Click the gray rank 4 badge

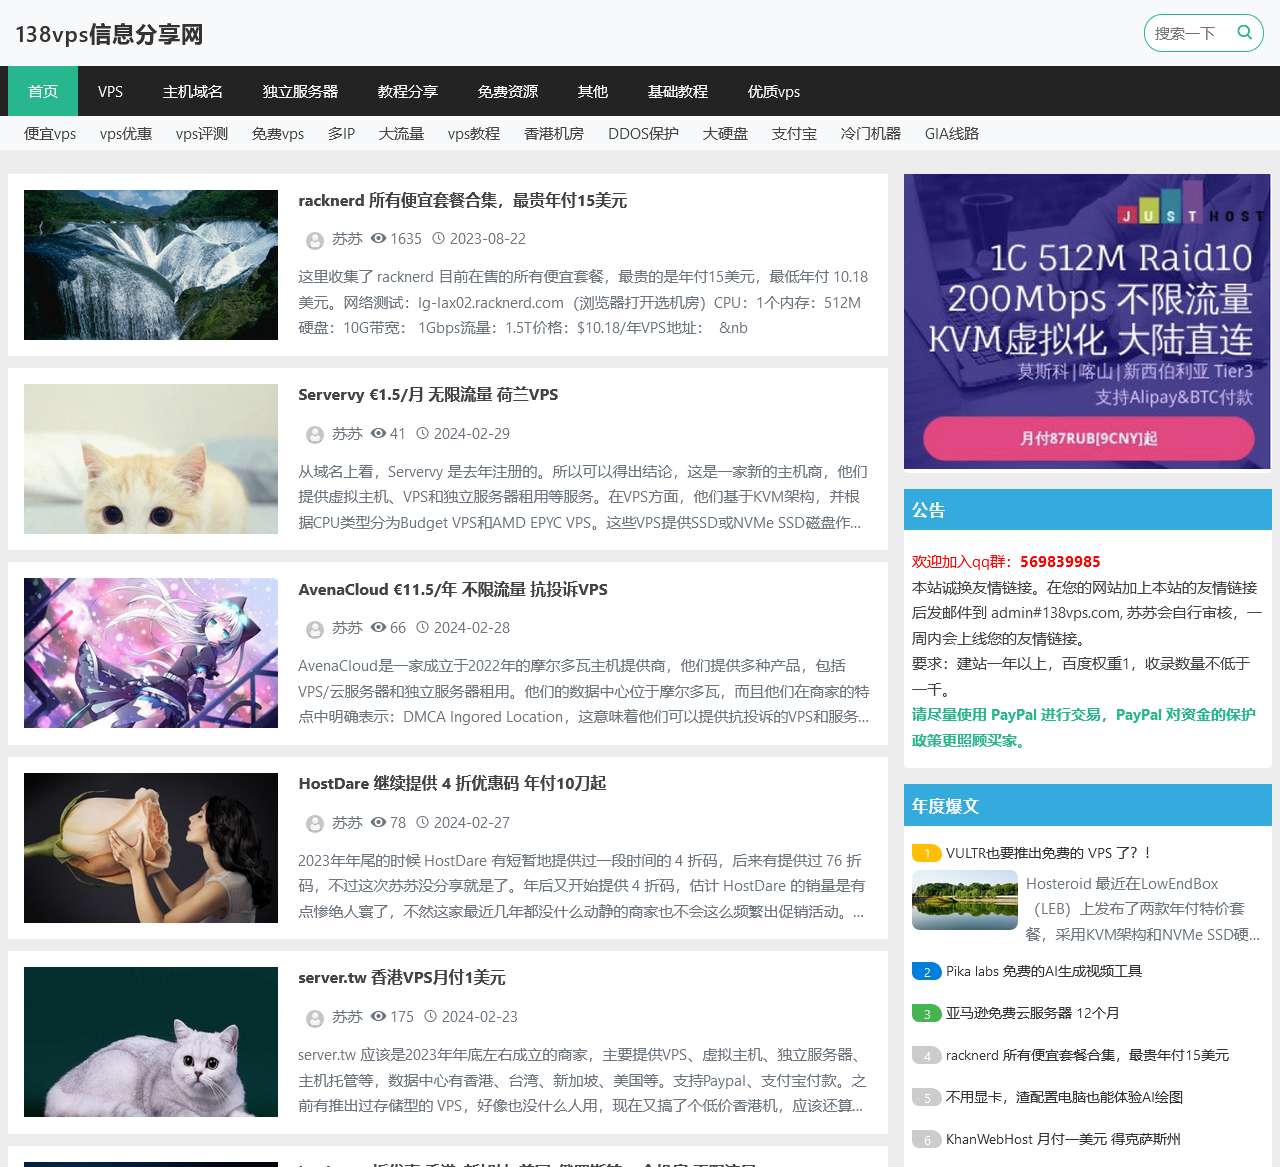click(926, 1055)
